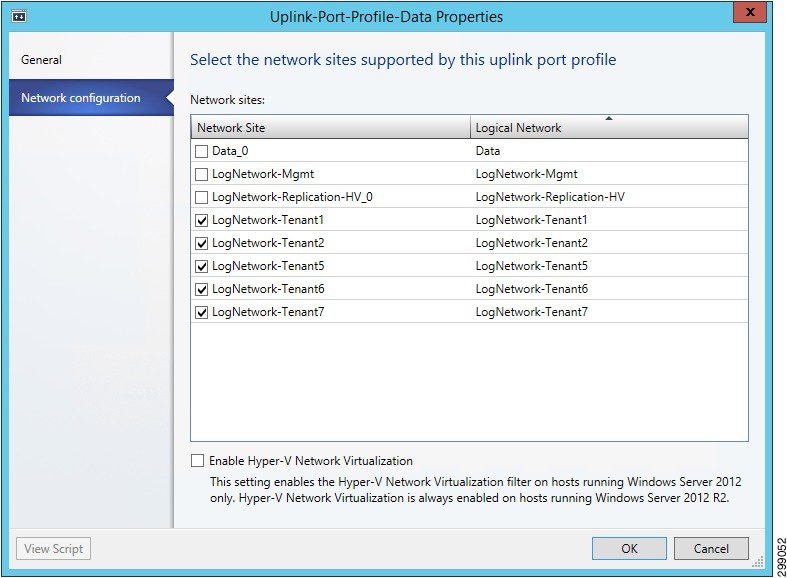The height and width of the screenshot is (578, 787).
Task: Enable Hyper-V Network Virtualization checkbox
Action: 197,461
